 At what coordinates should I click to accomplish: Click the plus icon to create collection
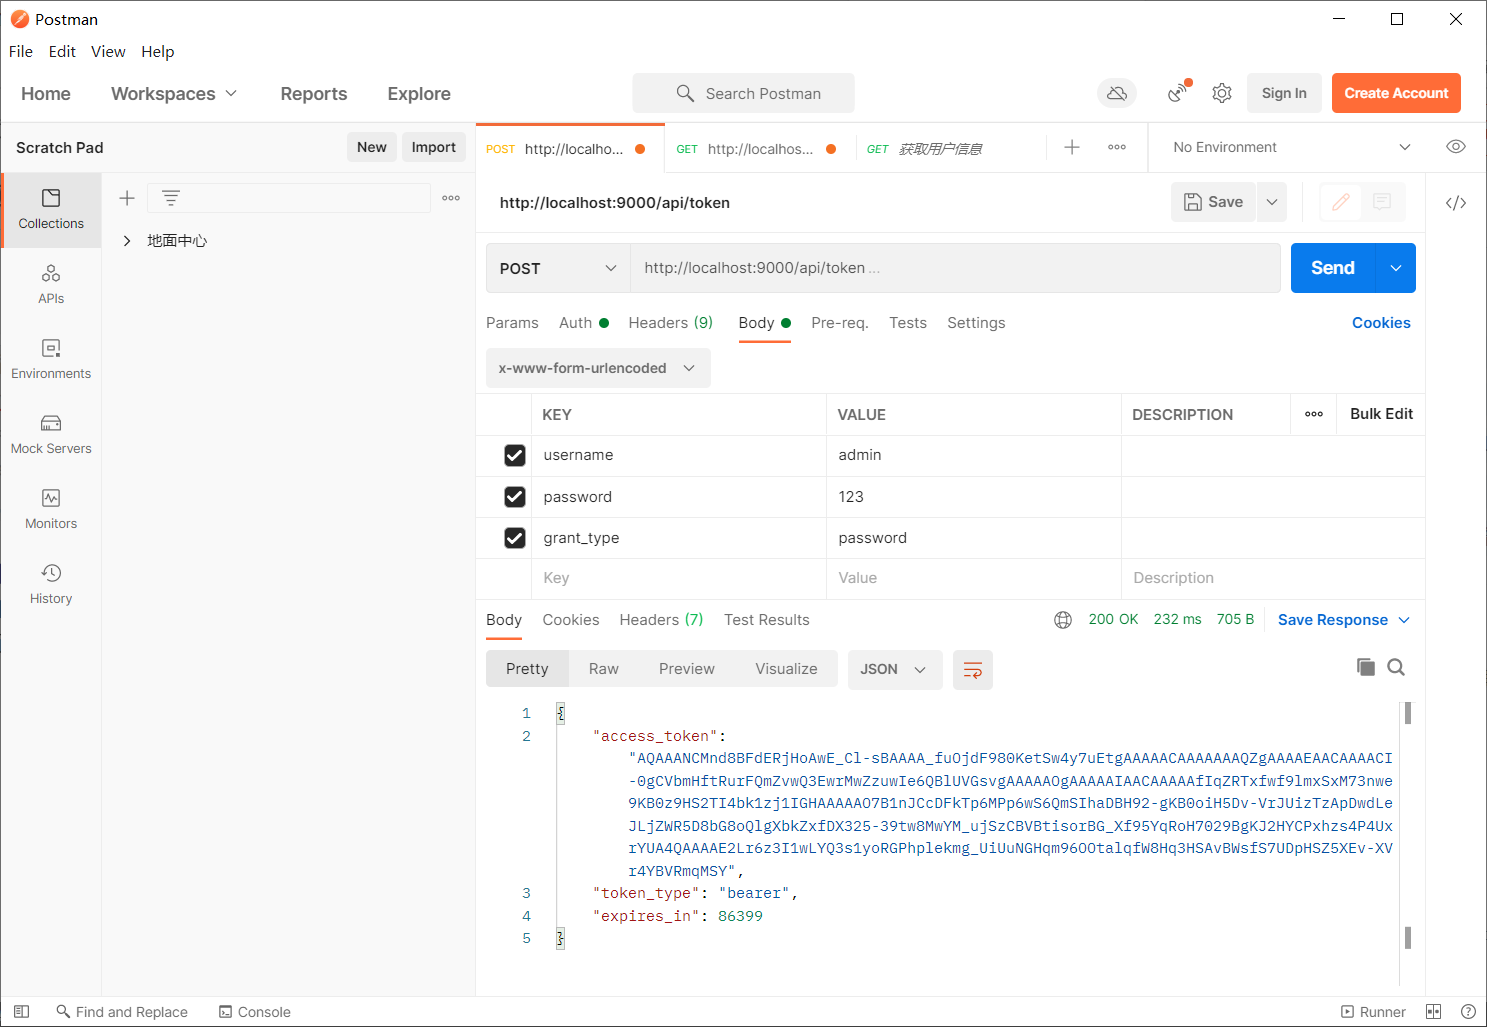[x=127, y=198]
